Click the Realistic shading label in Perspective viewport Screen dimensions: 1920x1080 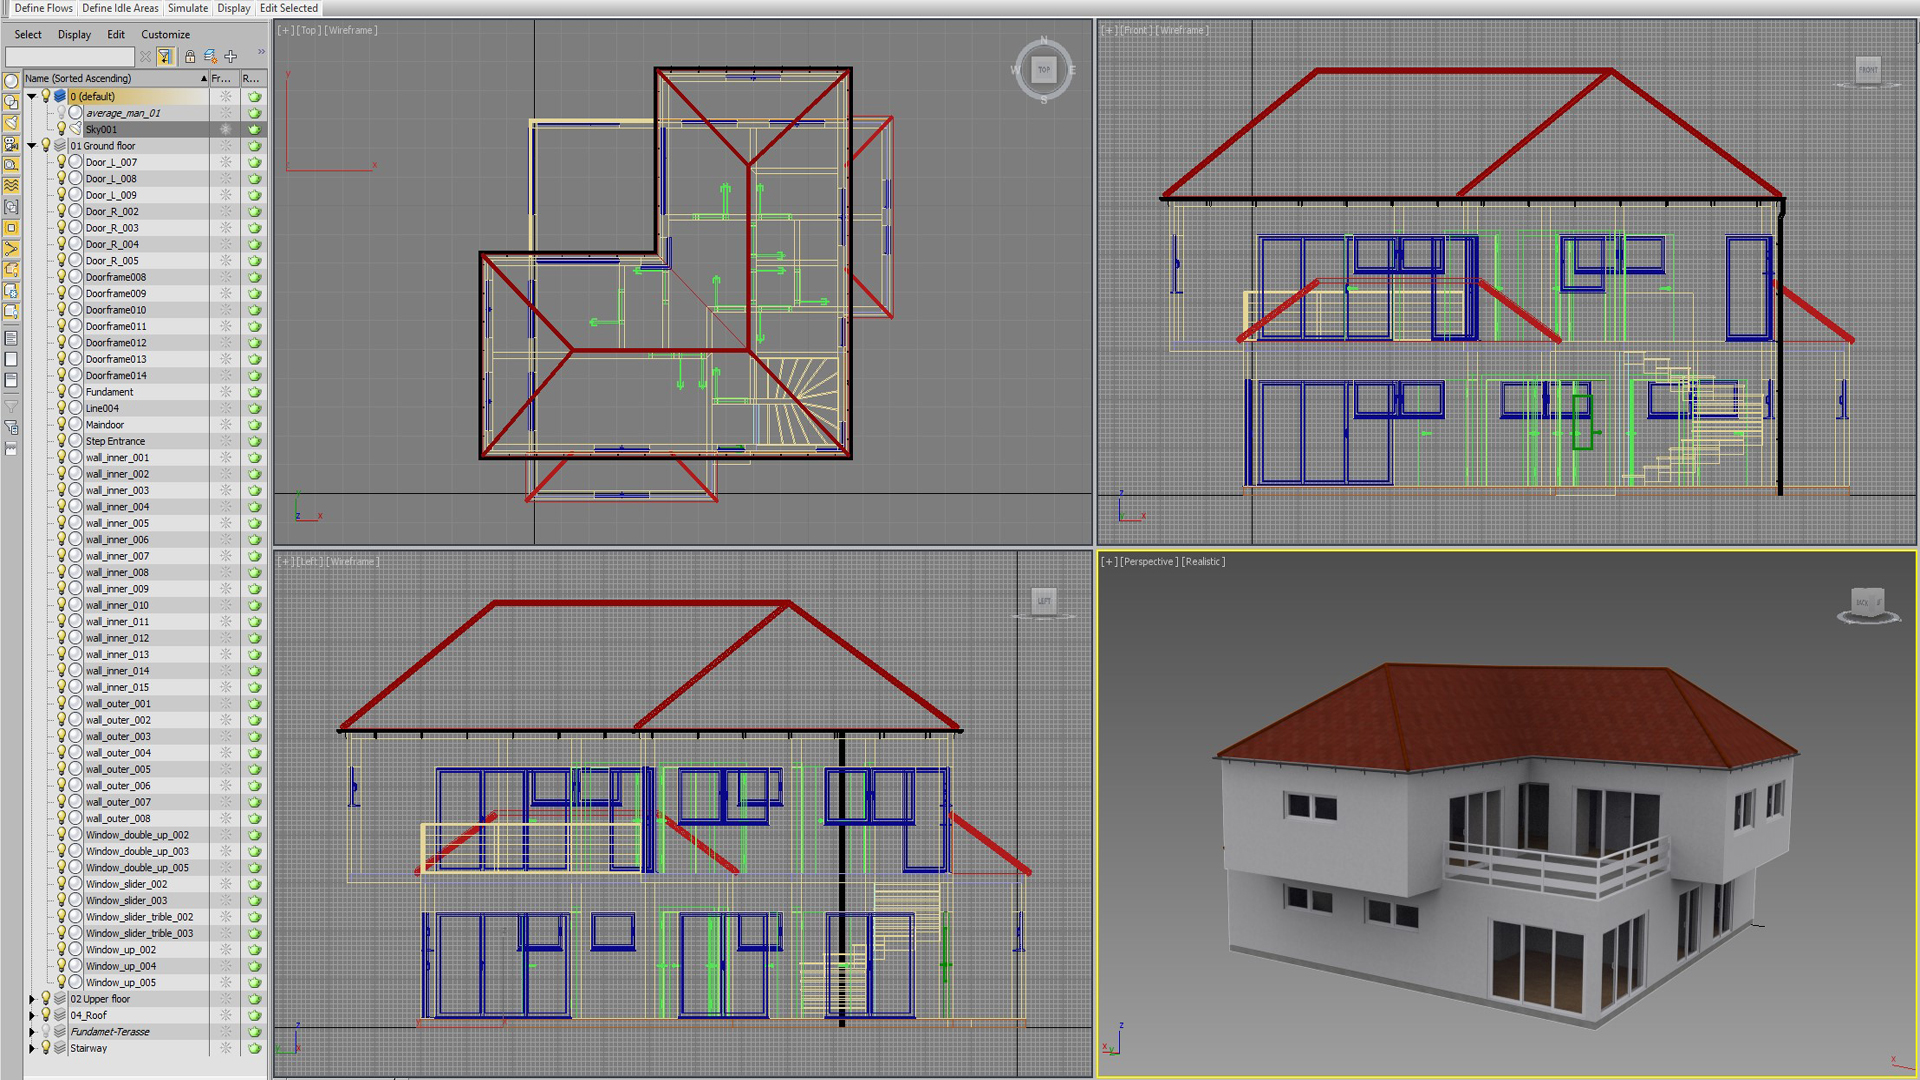(1203, 562)
